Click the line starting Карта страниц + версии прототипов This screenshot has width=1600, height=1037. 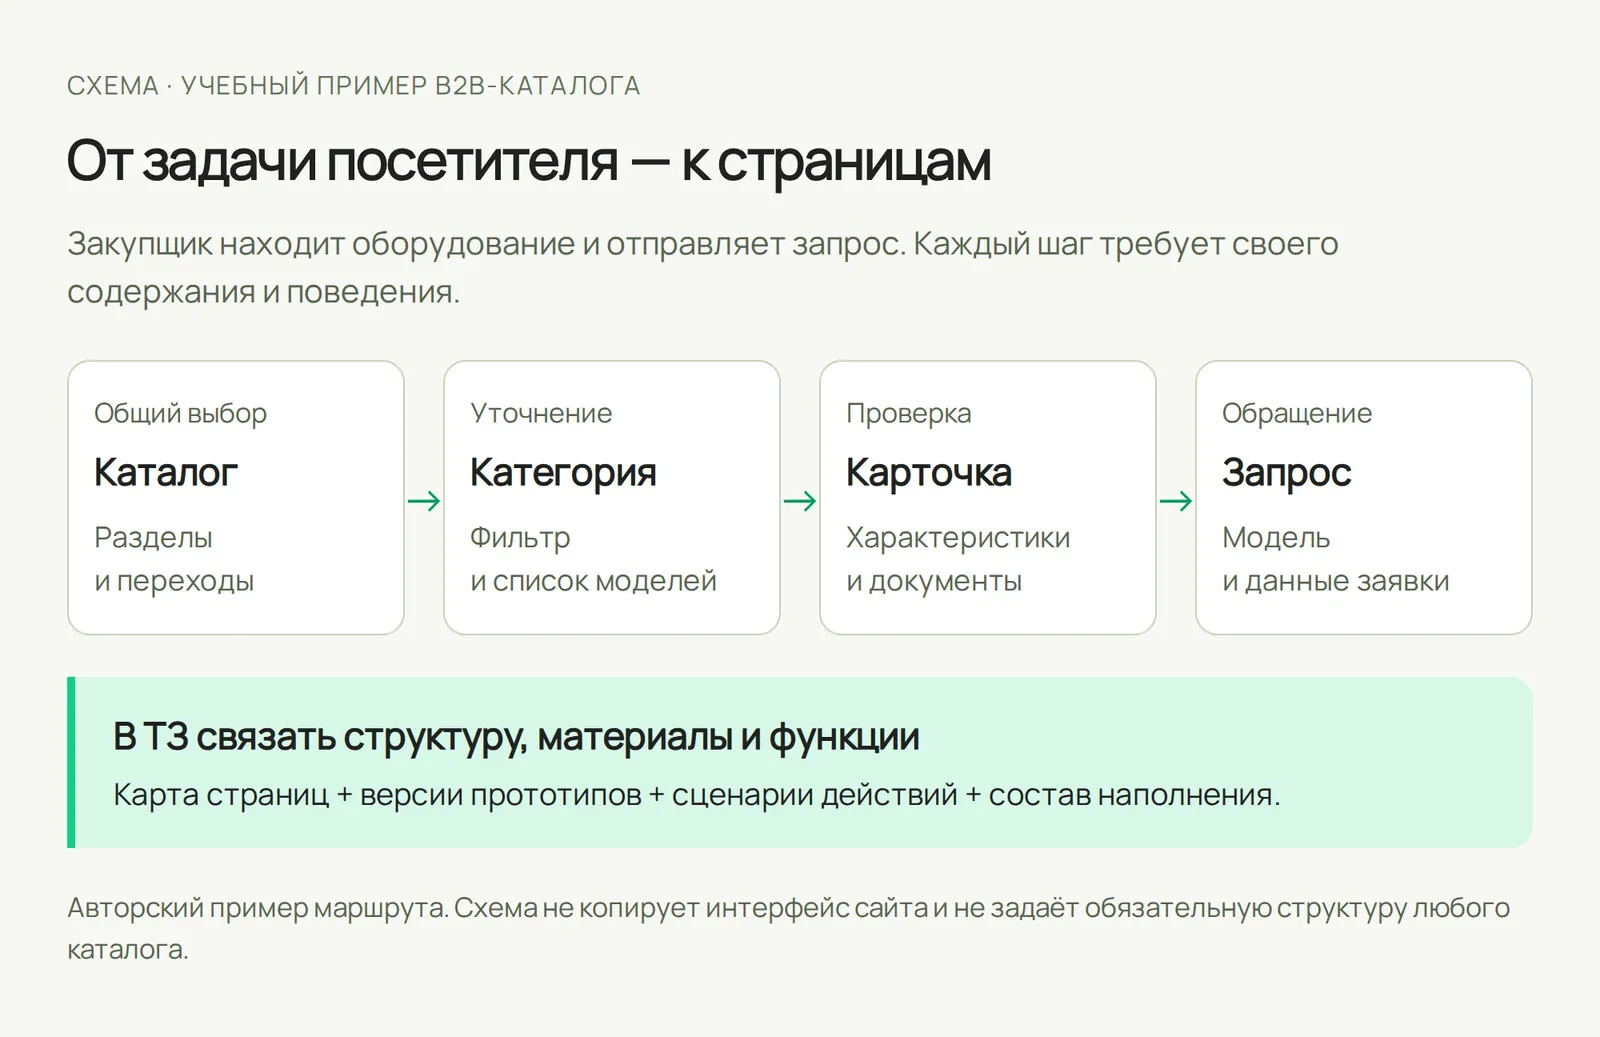tap(696, 795)
